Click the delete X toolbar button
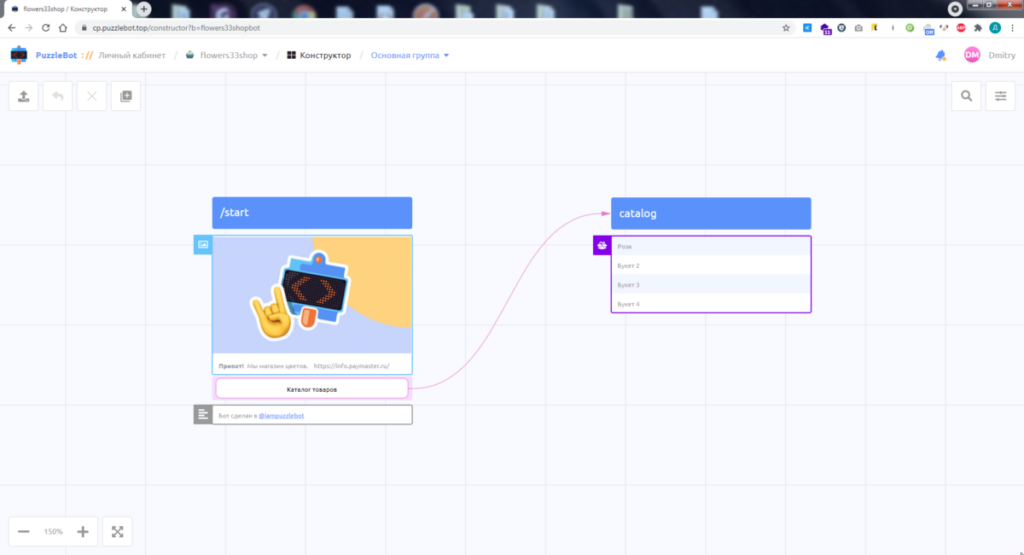The width and height of the screenshot is (1024, 555). tap(91, 96)
